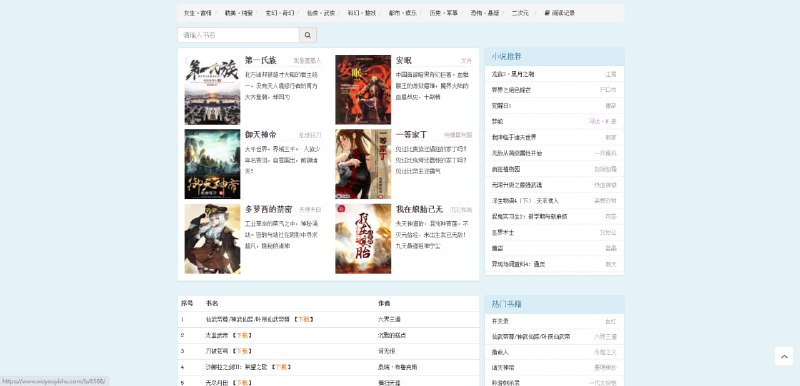Open the 仙侠·武侠 category

(x=321, y=13)
